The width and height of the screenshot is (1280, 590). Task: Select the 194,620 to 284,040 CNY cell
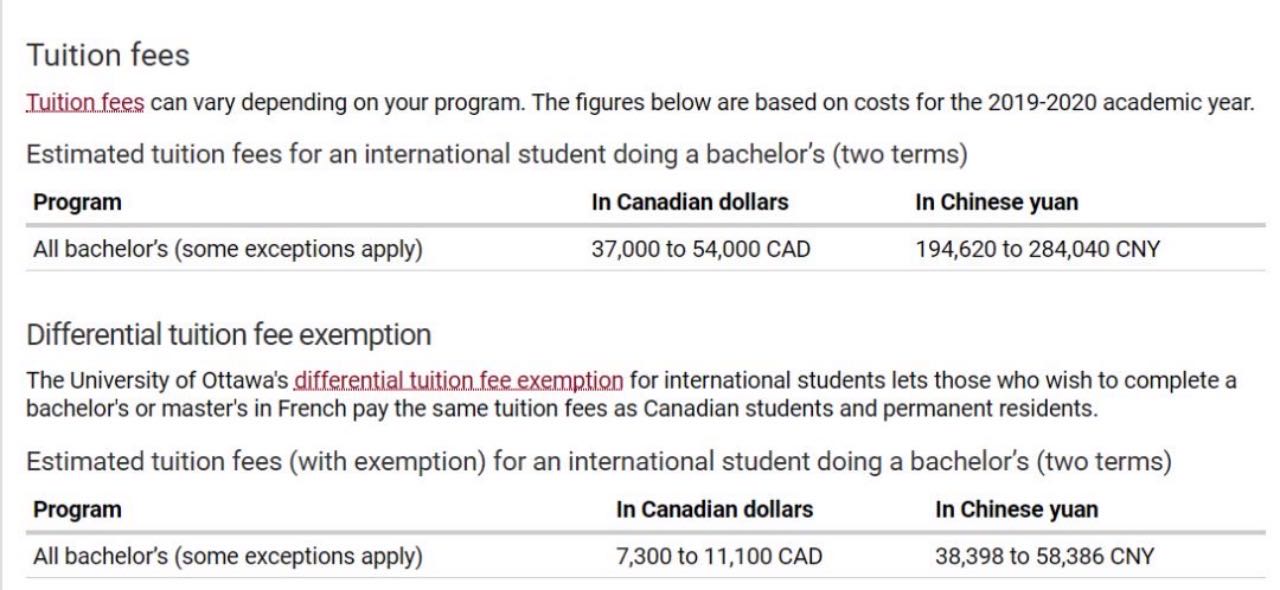pyautogui.click(x=1038, y=249)
